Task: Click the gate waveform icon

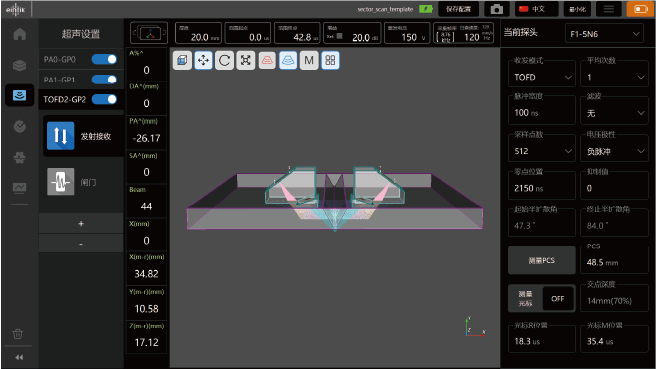Action: pyautogui.click(x=61, y=182)
